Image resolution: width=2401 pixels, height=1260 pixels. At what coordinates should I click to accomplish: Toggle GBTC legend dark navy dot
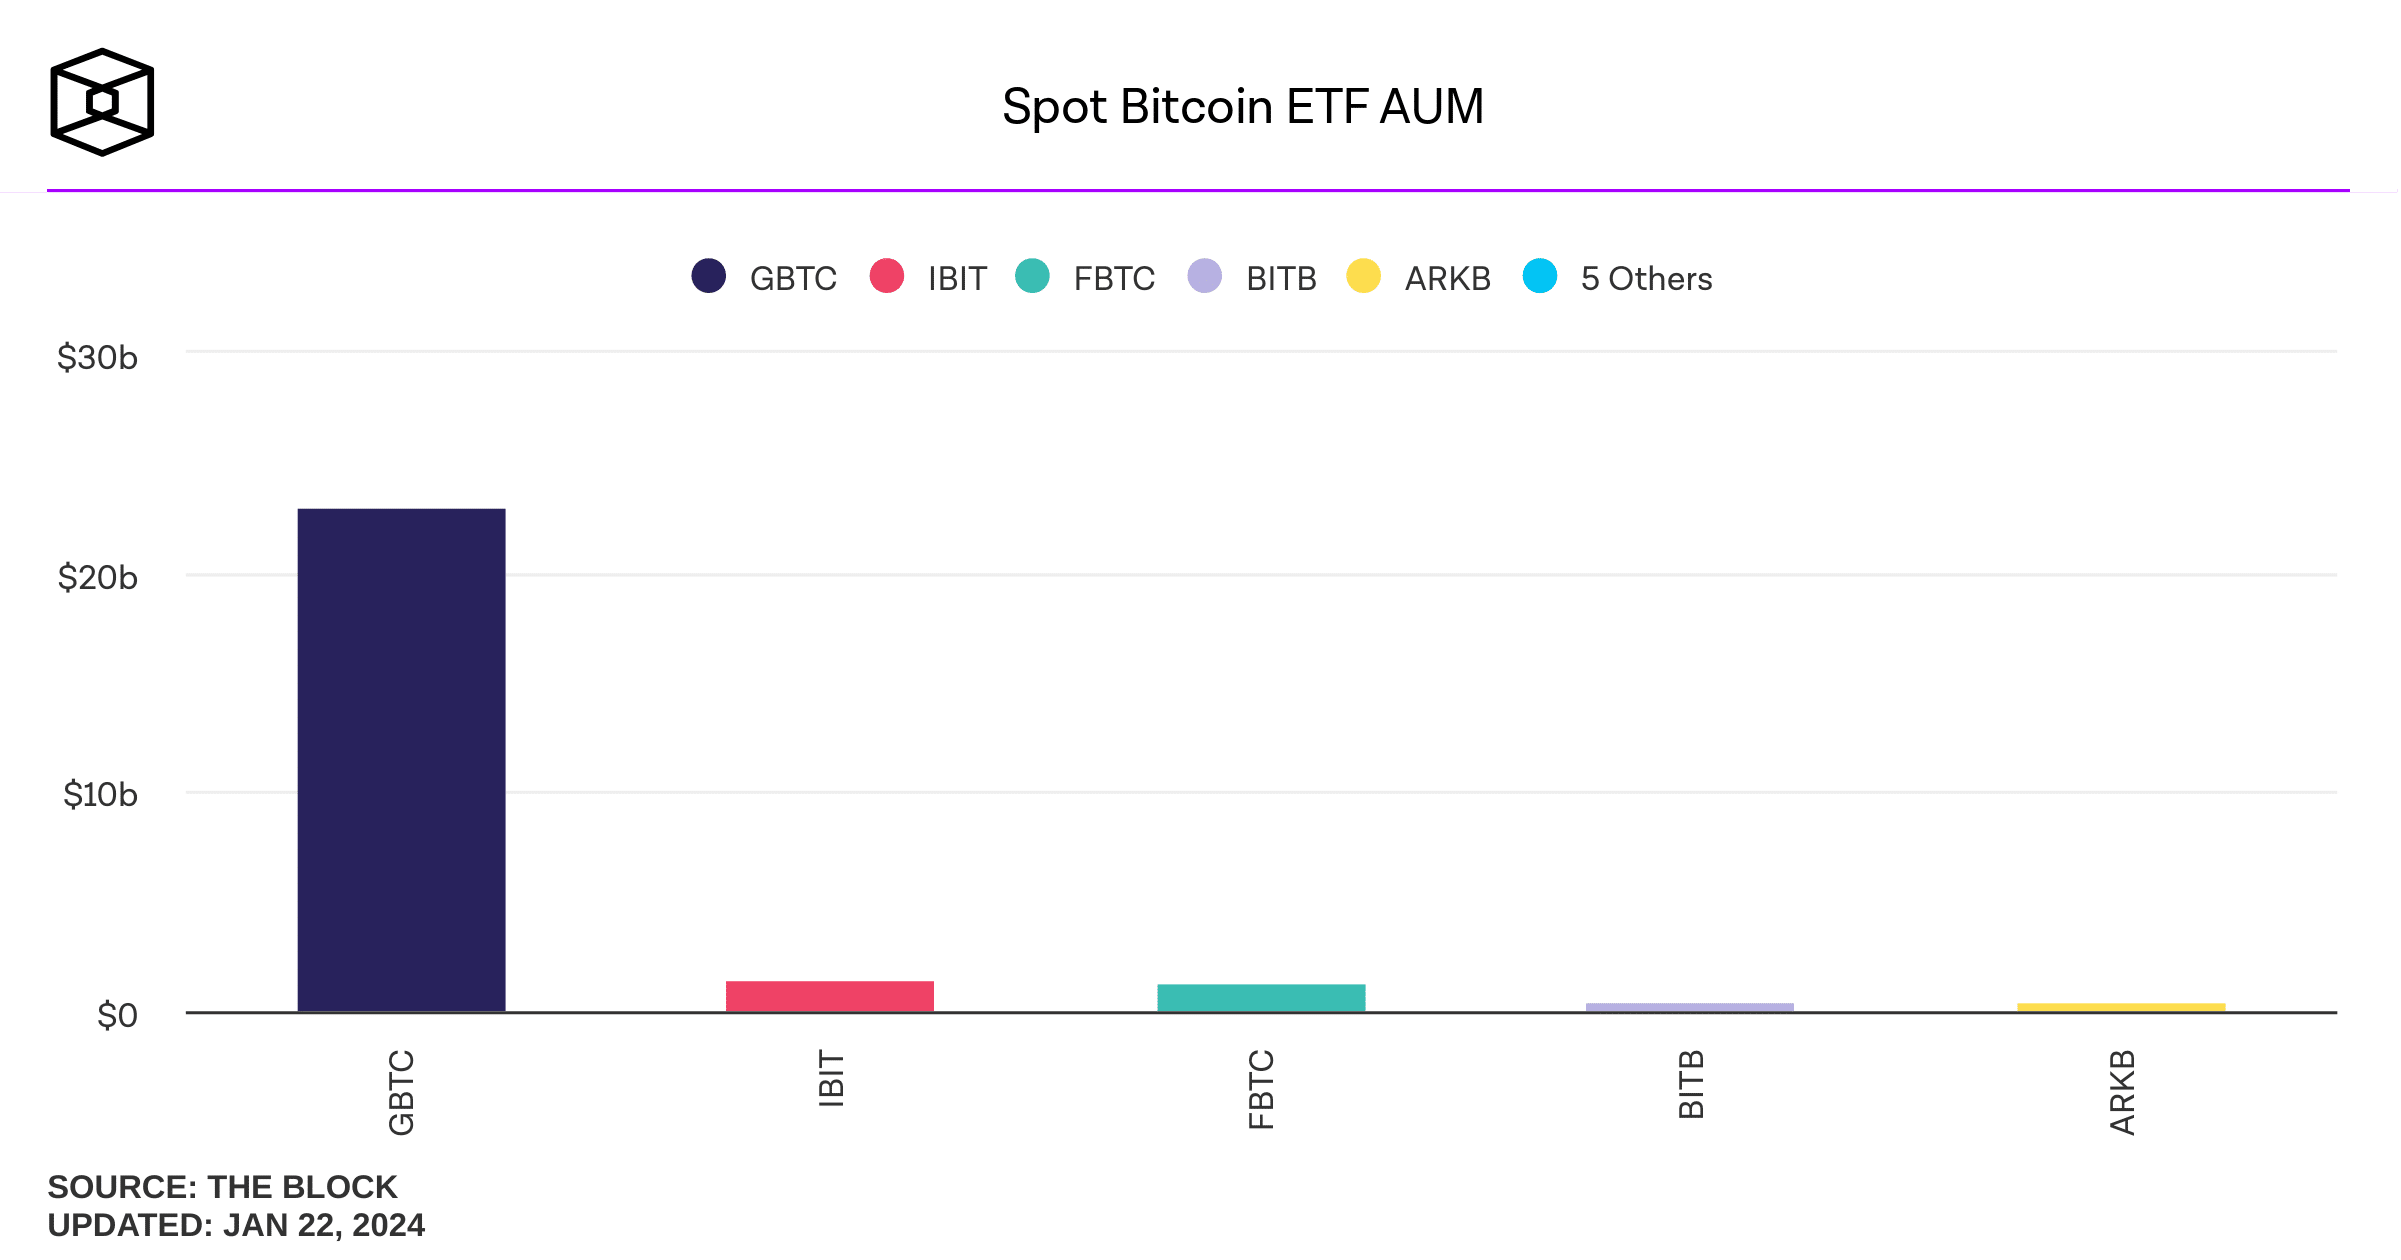point(709,276)
